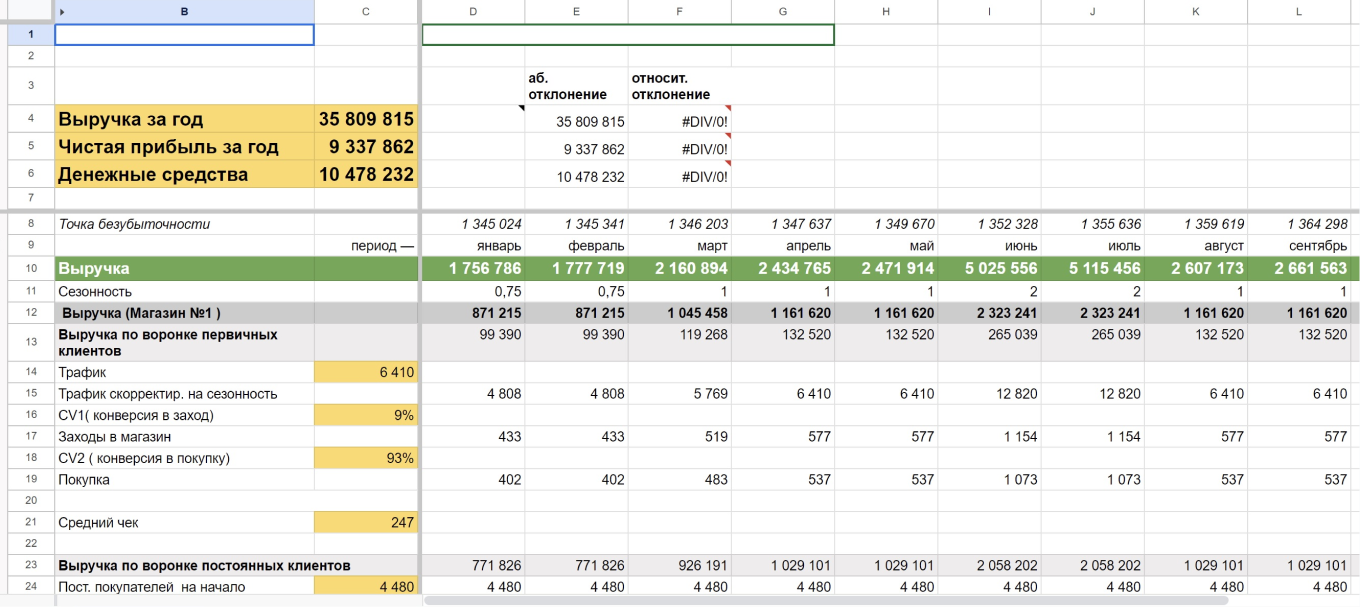Viewport: 1360px width, 607px height.
Task: Click the CV1 conversion value 9%
Action: coord(366,415)
